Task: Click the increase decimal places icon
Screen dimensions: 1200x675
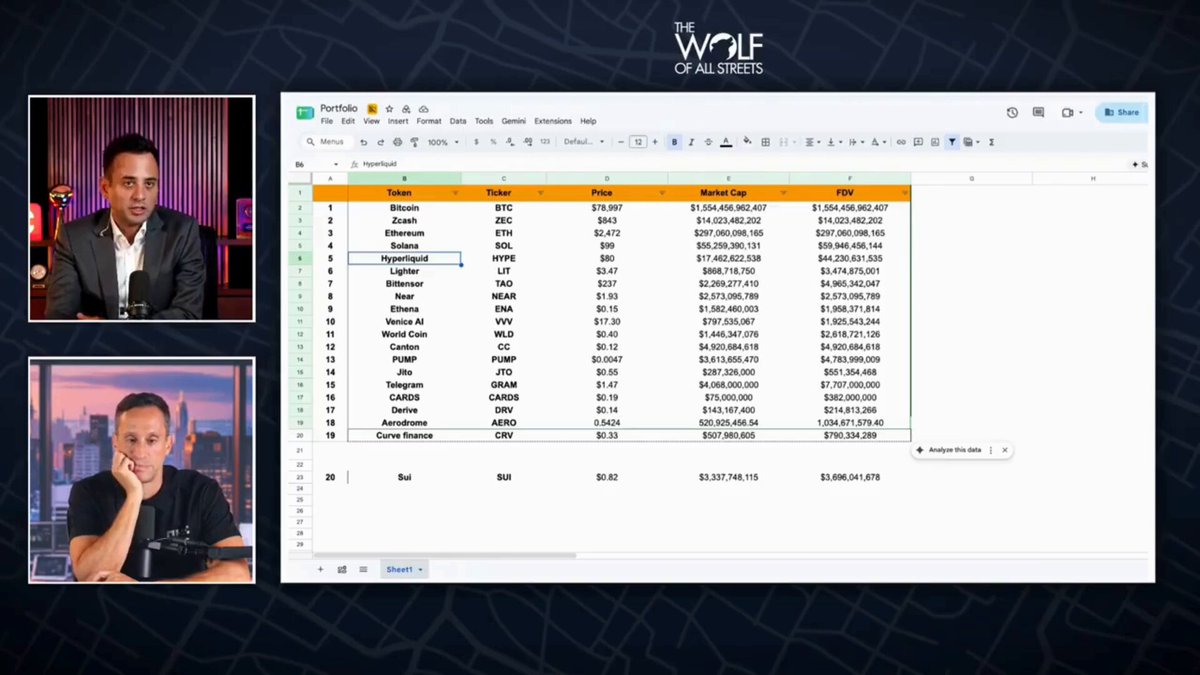Action: pos(527,142)
